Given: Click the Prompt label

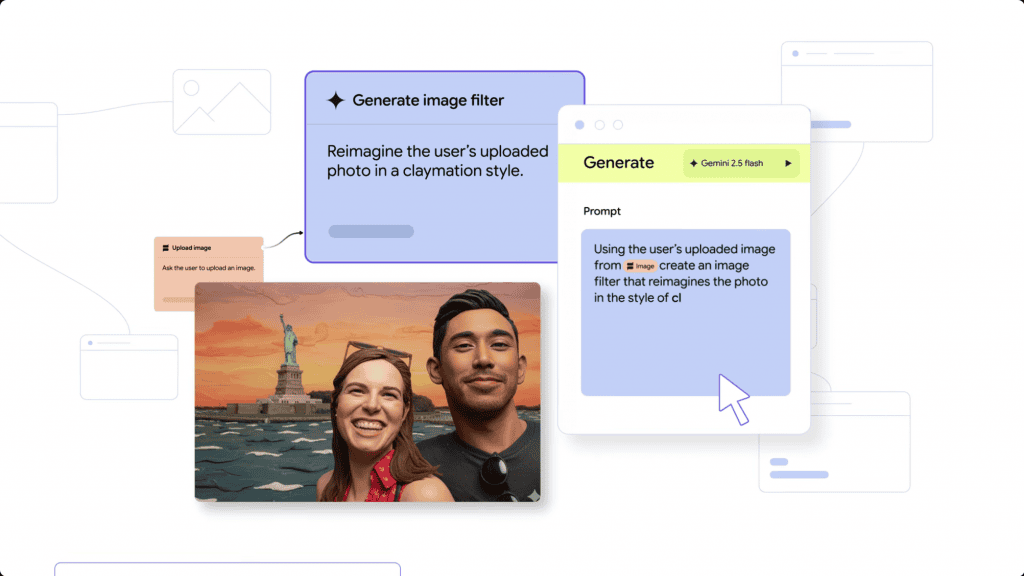Looking at the screenshot, I should pos(602,211).
